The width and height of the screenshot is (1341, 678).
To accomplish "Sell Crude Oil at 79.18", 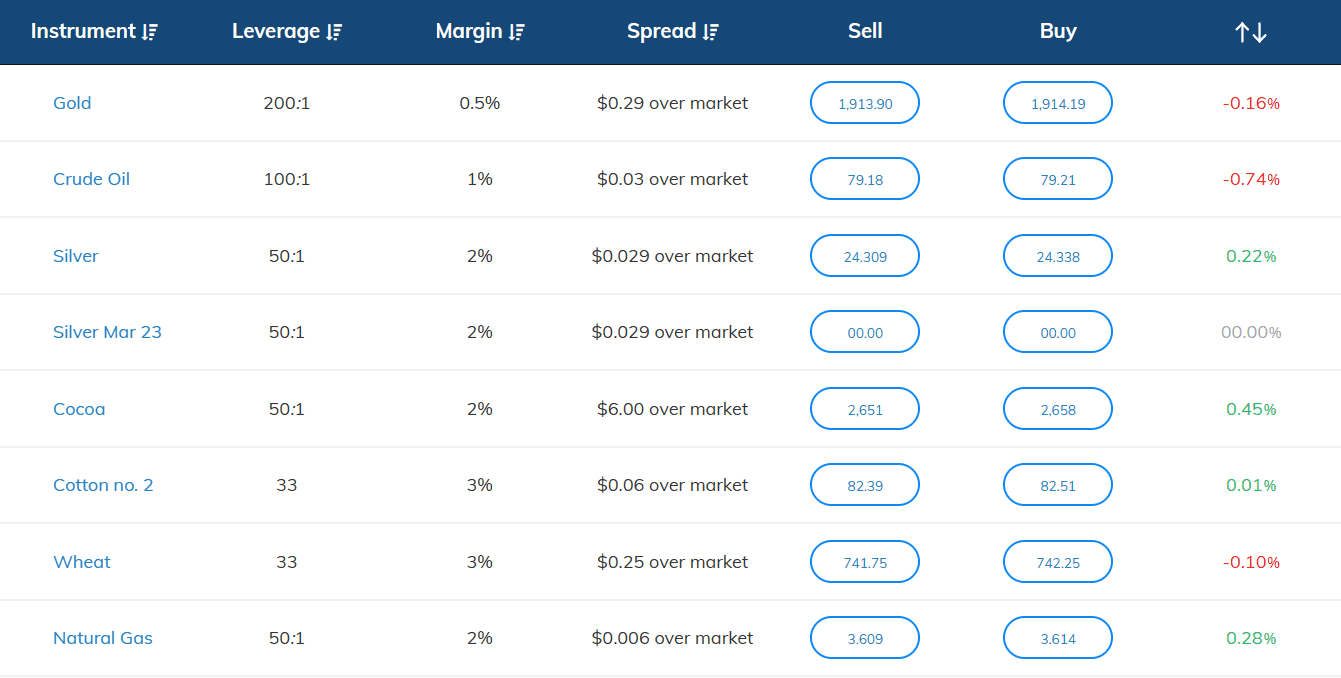I will coord(865,179).
